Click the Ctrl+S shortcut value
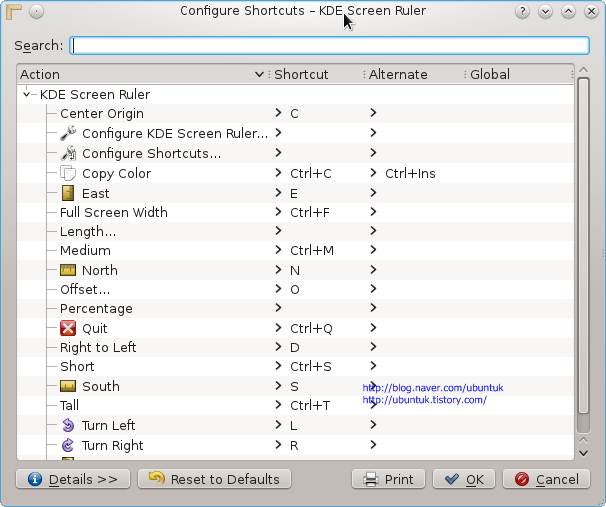Screen dimensions: 606x507 click(311, 366)
